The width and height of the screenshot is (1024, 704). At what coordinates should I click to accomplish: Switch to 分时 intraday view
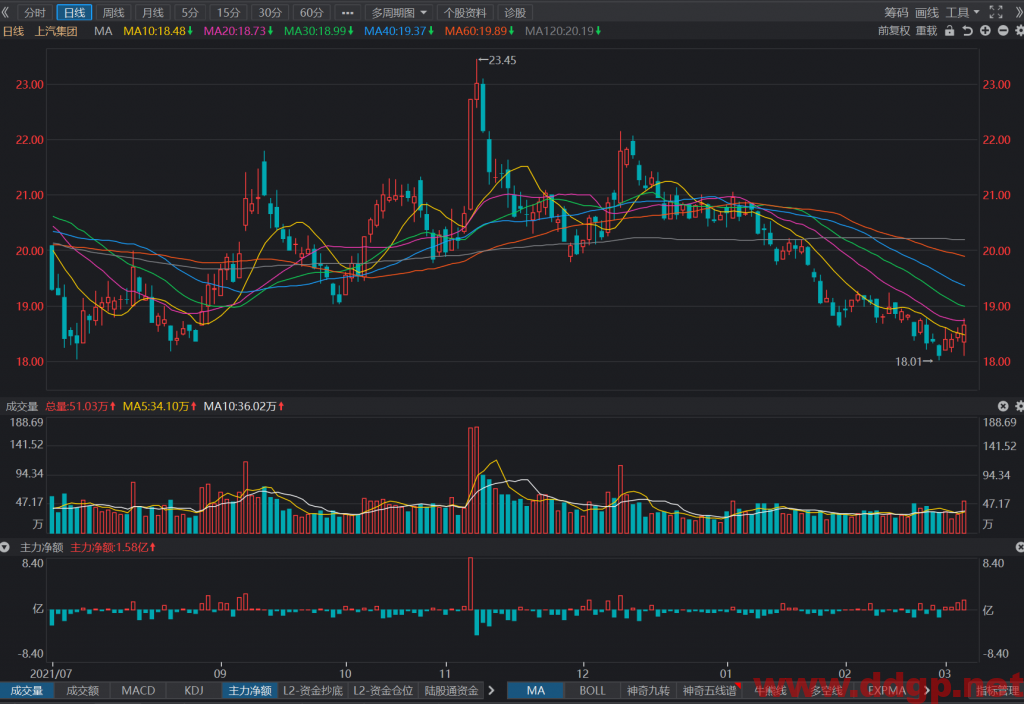click(35, 12)
